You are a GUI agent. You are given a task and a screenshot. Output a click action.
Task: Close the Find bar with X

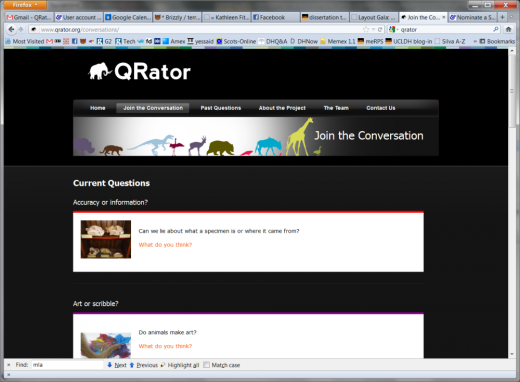(9, 365)
